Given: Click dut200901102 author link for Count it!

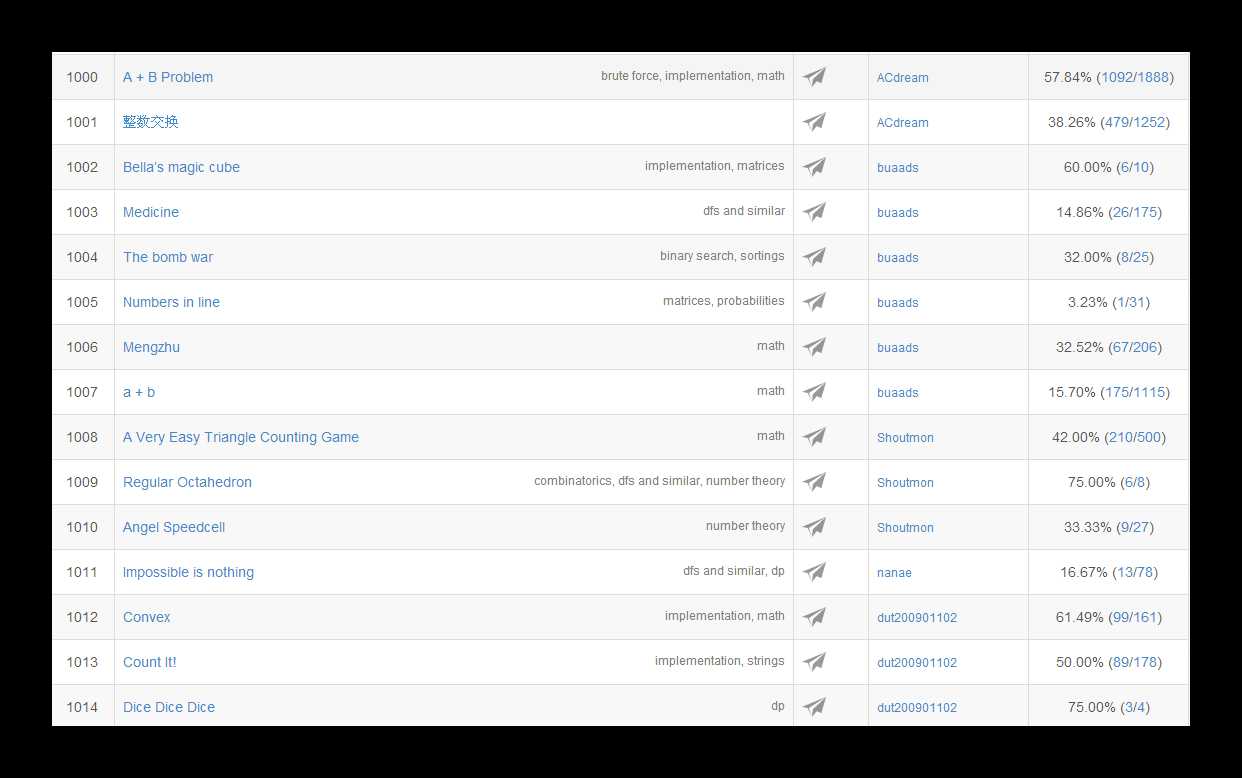Looking at the screenshot, I should click(916, 663).
